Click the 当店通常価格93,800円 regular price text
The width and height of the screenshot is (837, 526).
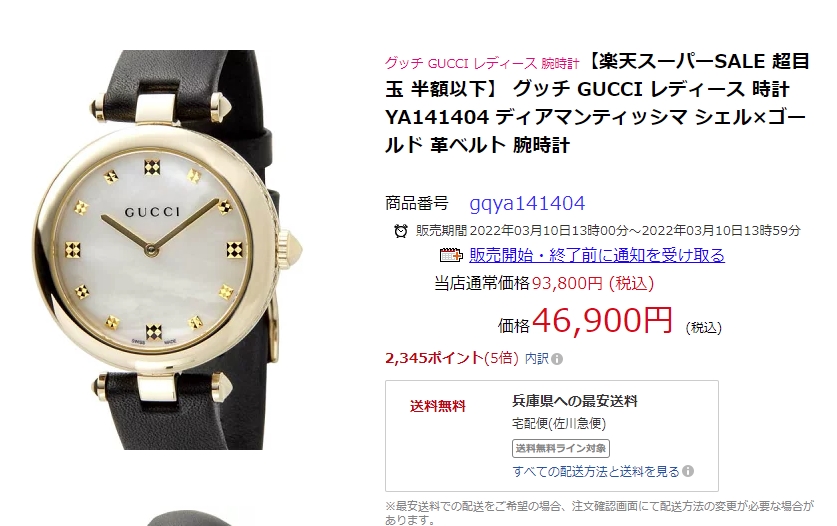coord(543,283)
